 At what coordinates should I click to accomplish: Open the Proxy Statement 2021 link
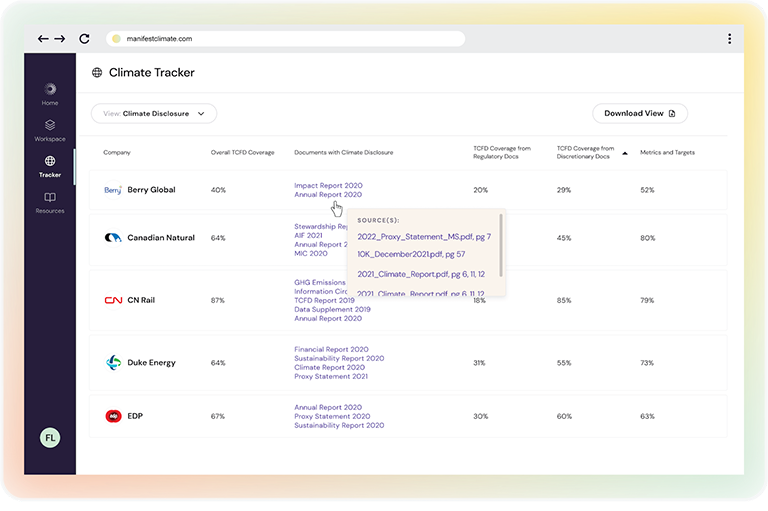tap(331, 376)
